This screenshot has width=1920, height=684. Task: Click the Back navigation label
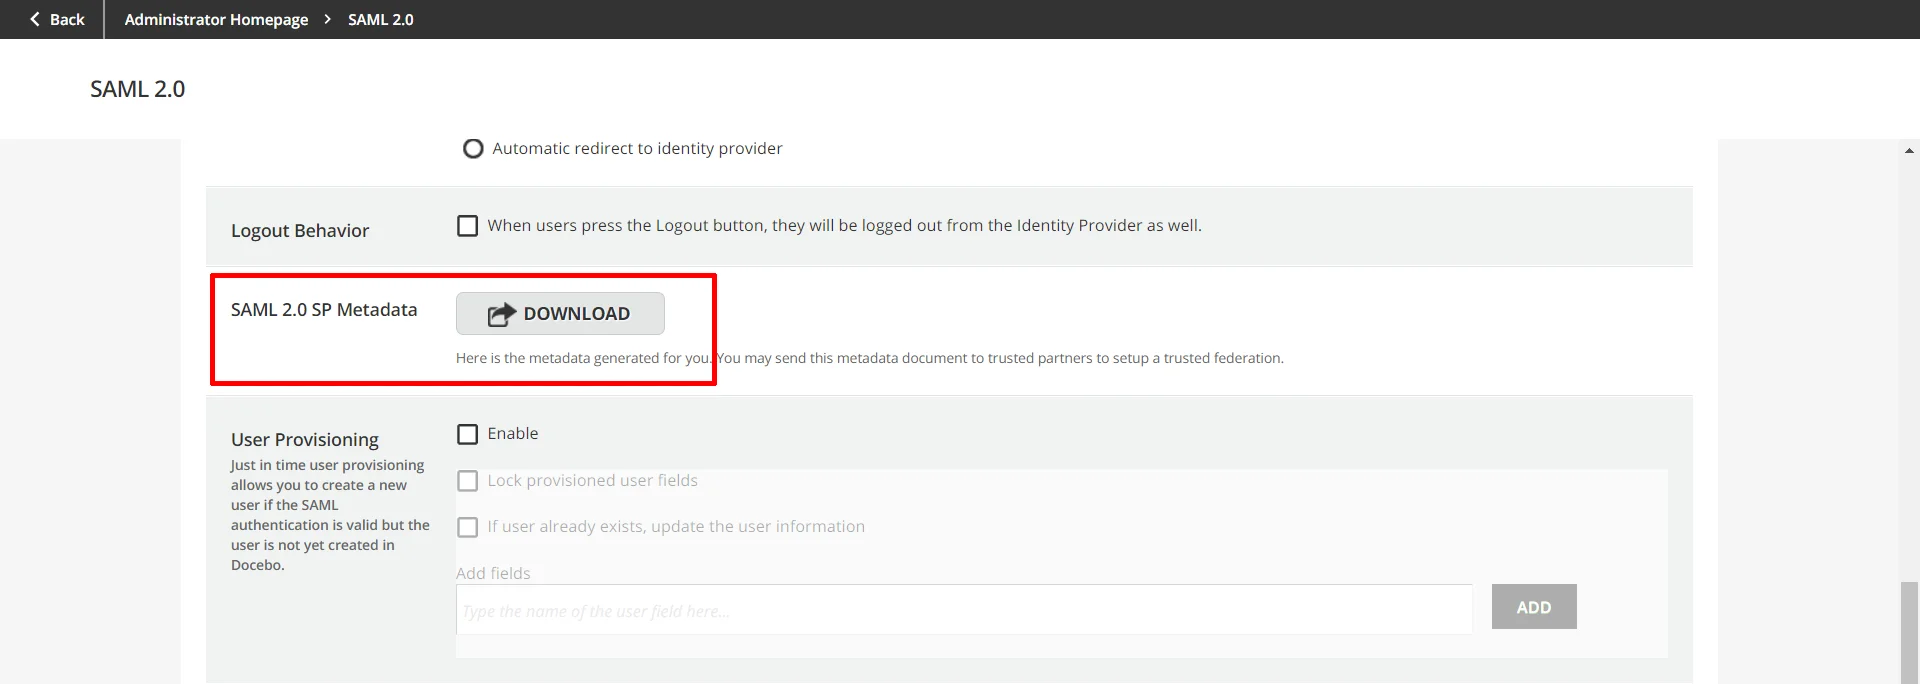(64, 19)
